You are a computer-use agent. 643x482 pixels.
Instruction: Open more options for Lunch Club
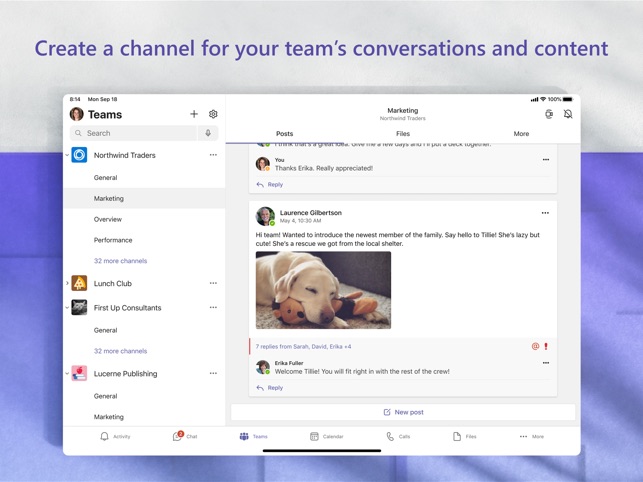213,283
